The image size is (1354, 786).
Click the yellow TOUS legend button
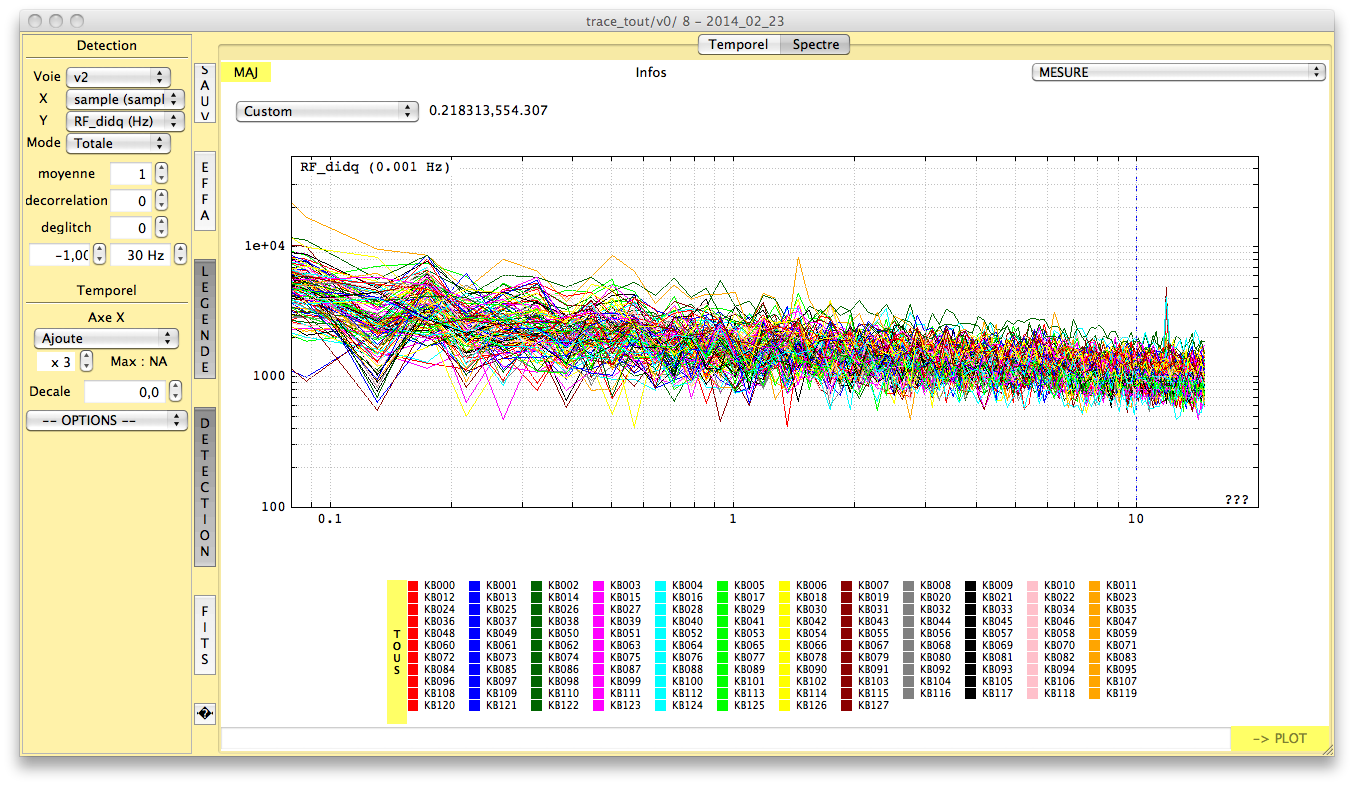397,651
